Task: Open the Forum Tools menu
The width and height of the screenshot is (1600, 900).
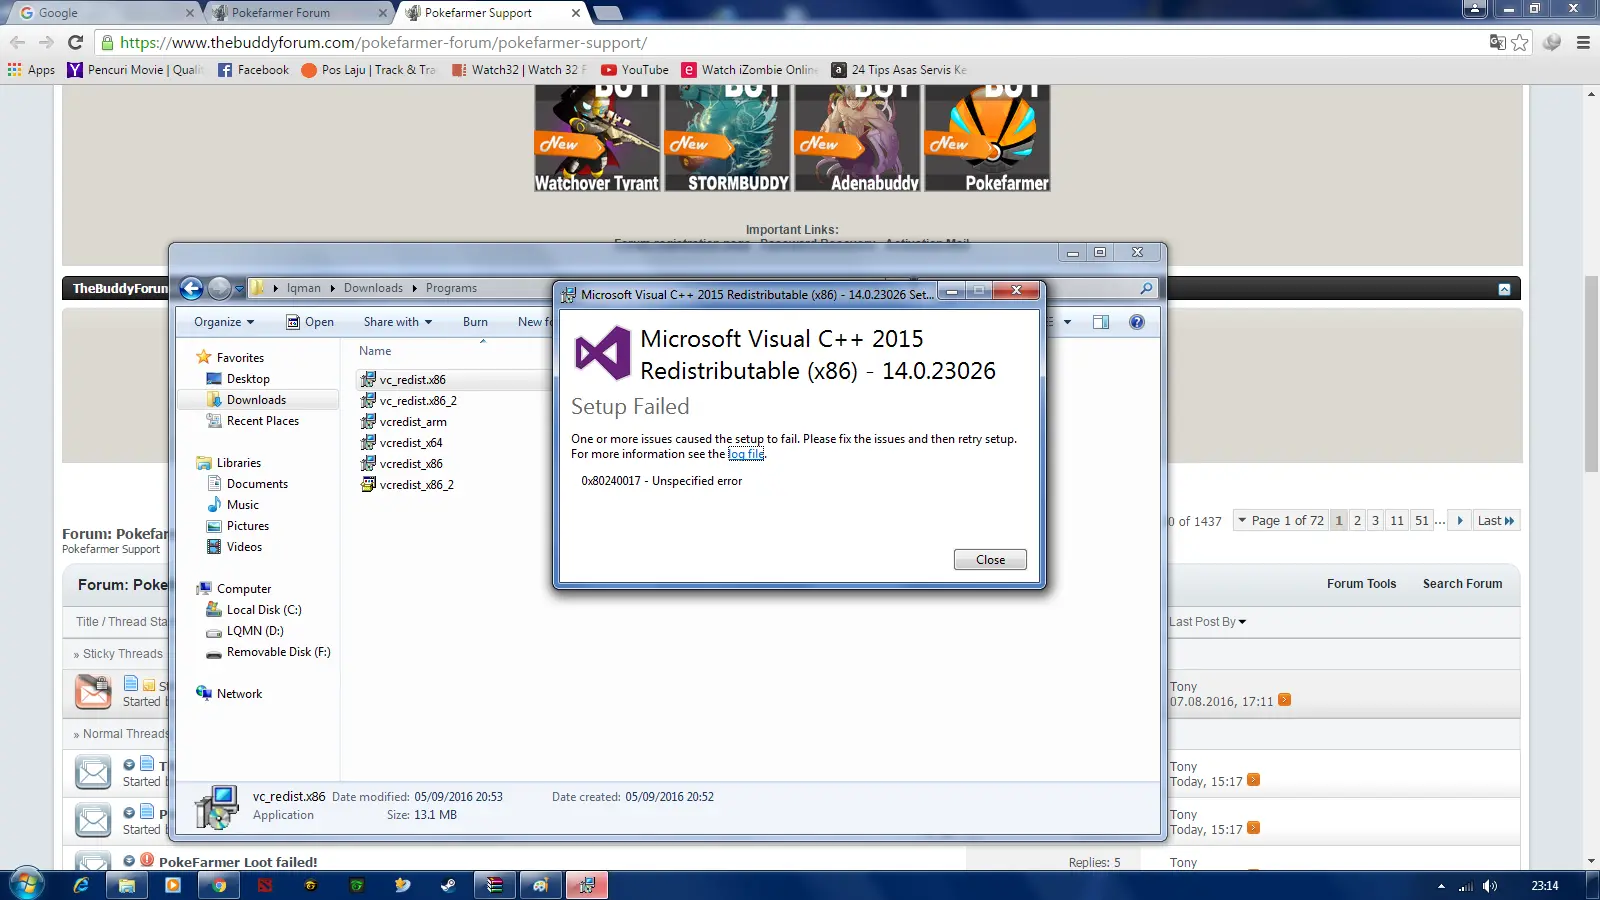Action: (1361, 584)
